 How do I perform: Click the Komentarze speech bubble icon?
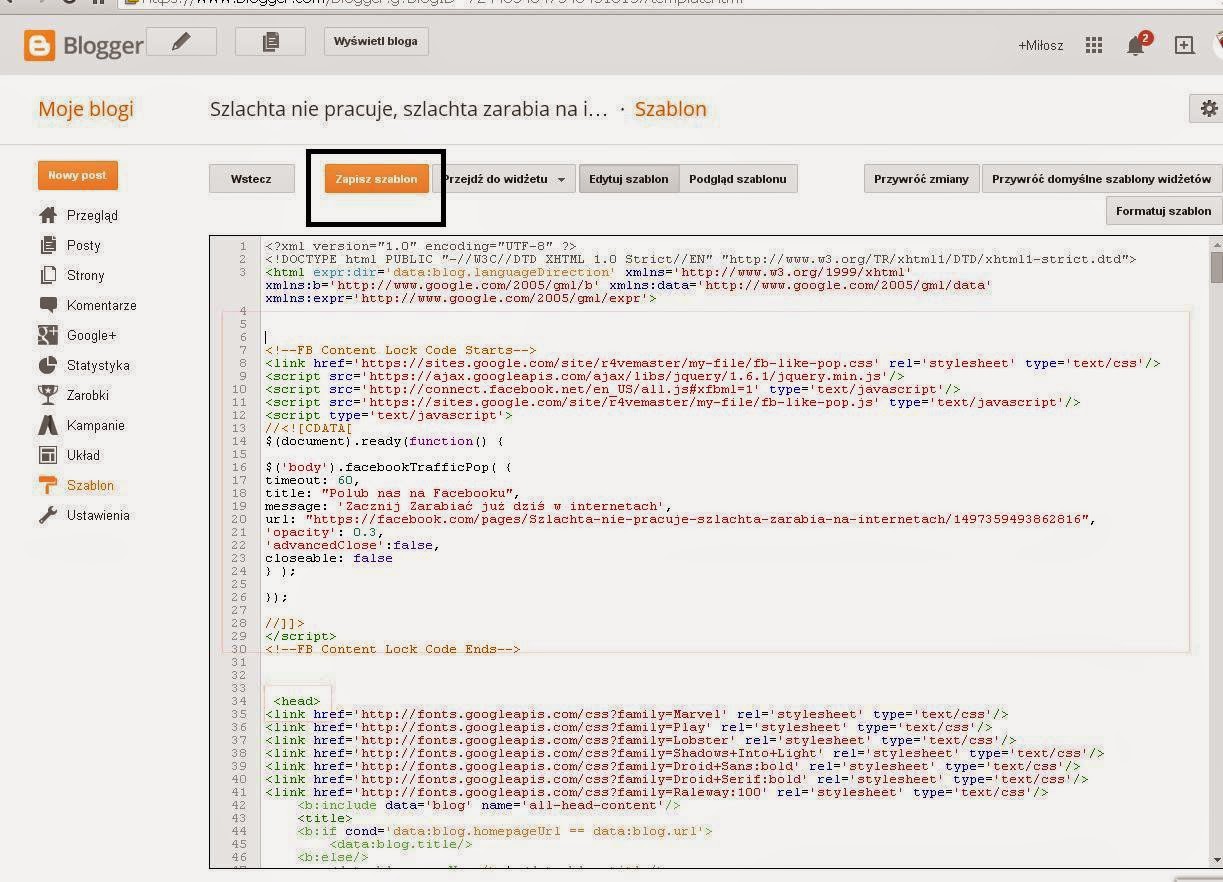coord(48,305)
